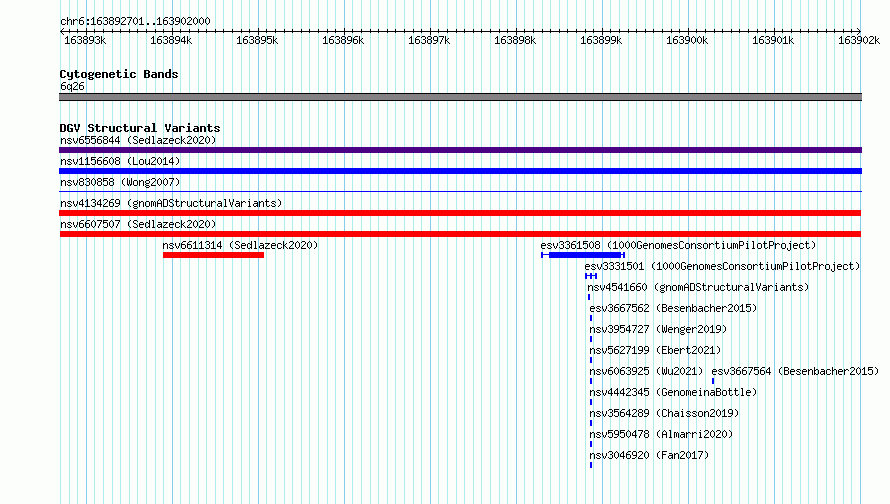890x504 pixels.
Task: Click the 163902k ruler label
Action: pos(859,40)
